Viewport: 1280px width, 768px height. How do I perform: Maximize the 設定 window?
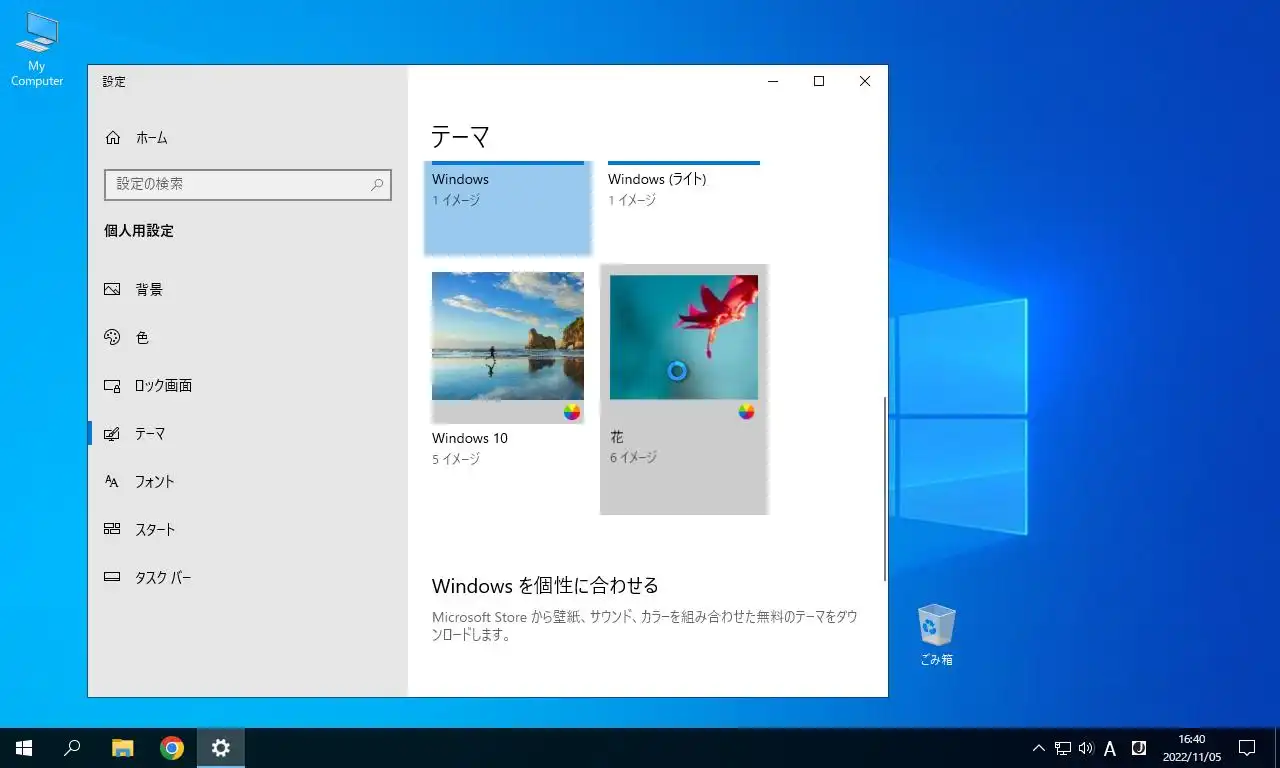tap(819, 82)
